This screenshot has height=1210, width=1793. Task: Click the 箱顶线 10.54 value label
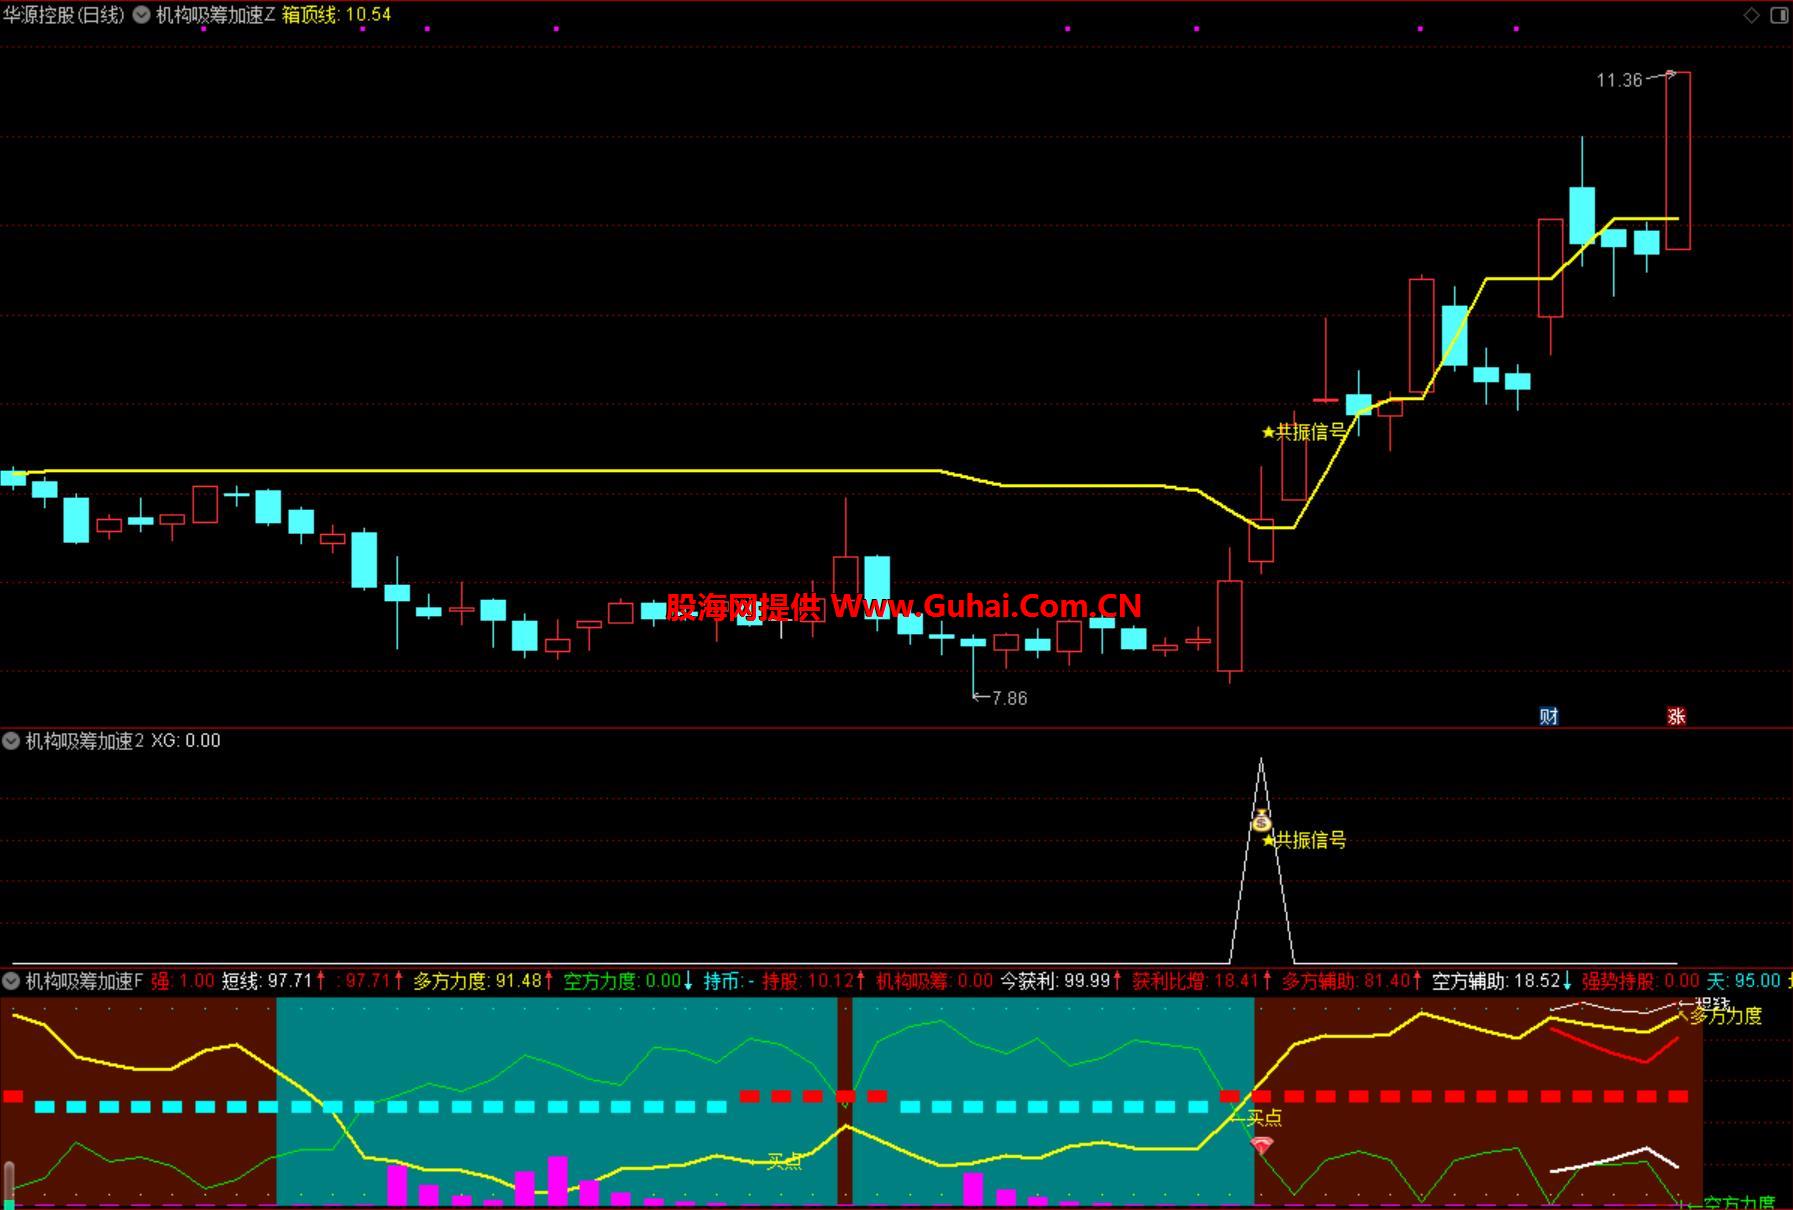click(x=336, y=15)
